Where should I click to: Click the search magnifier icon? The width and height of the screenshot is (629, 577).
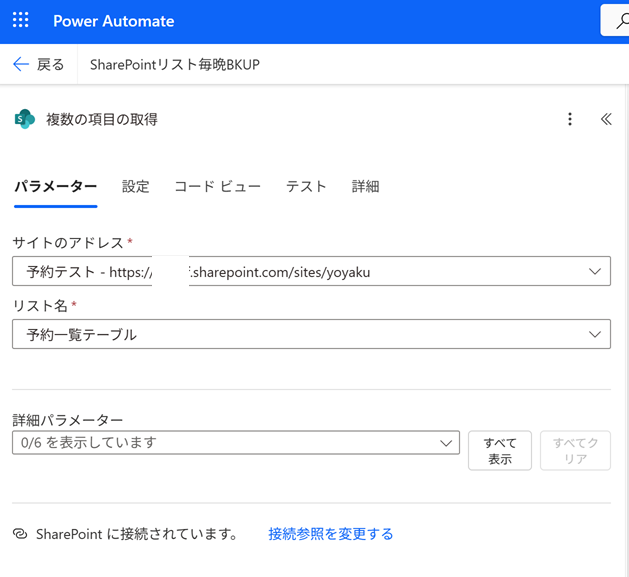click(612, 21)
